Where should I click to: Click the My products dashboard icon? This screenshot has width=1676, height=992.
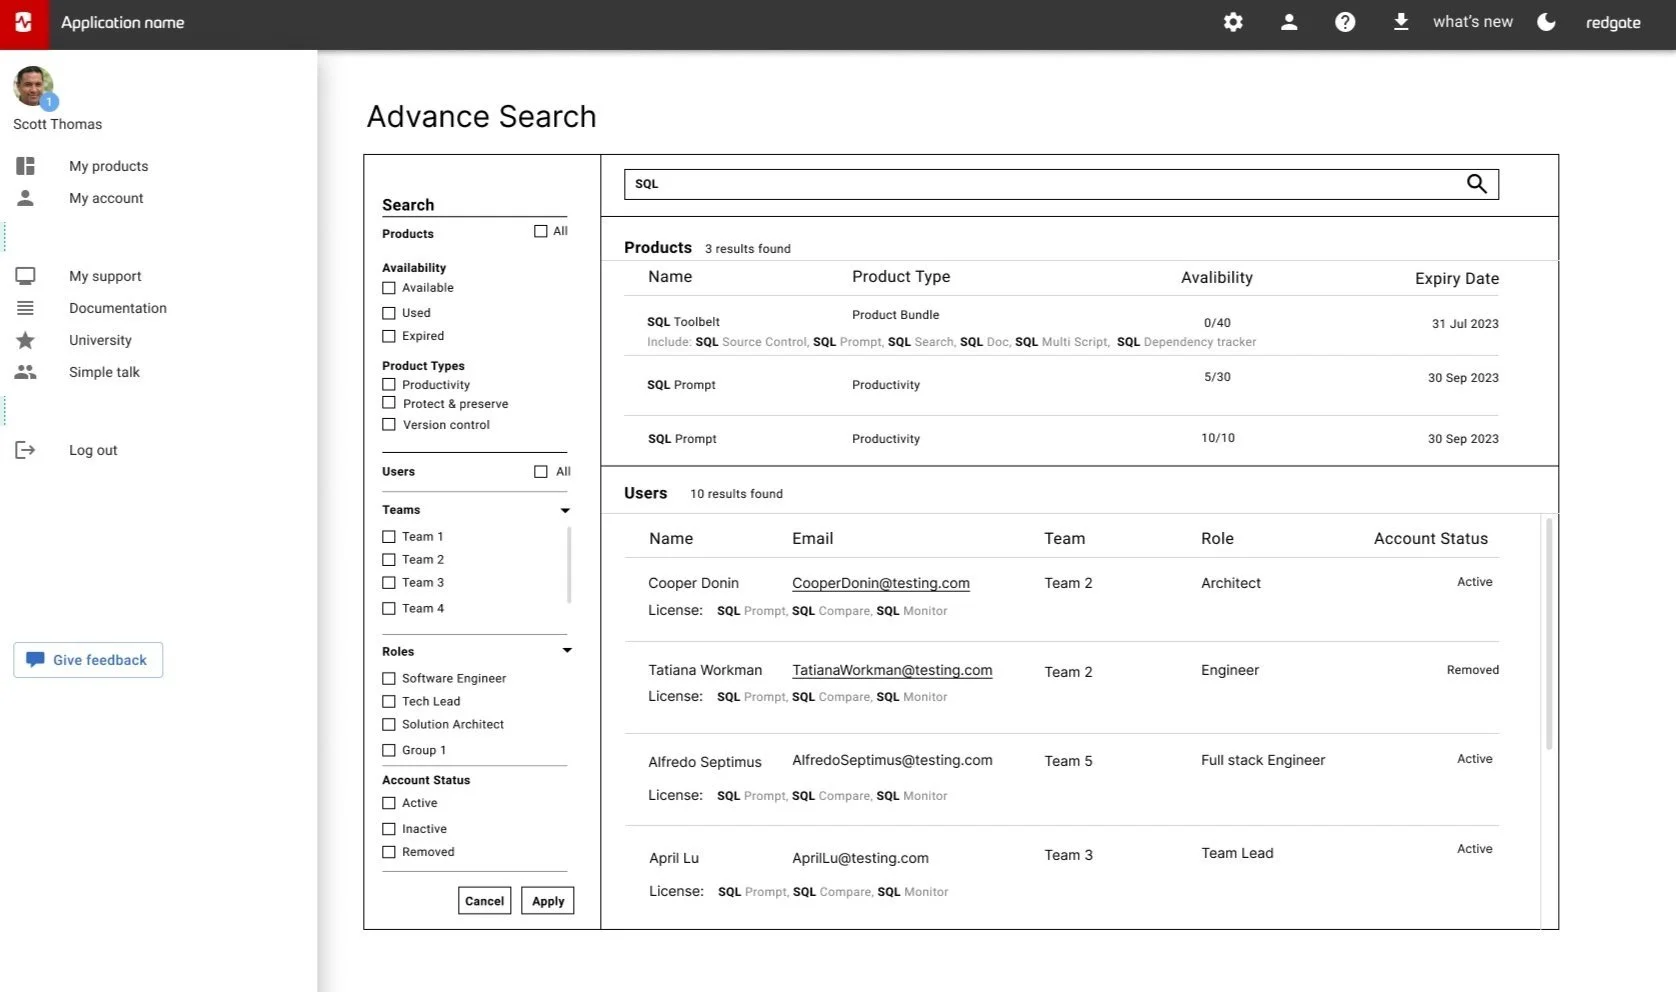point(26,166)
